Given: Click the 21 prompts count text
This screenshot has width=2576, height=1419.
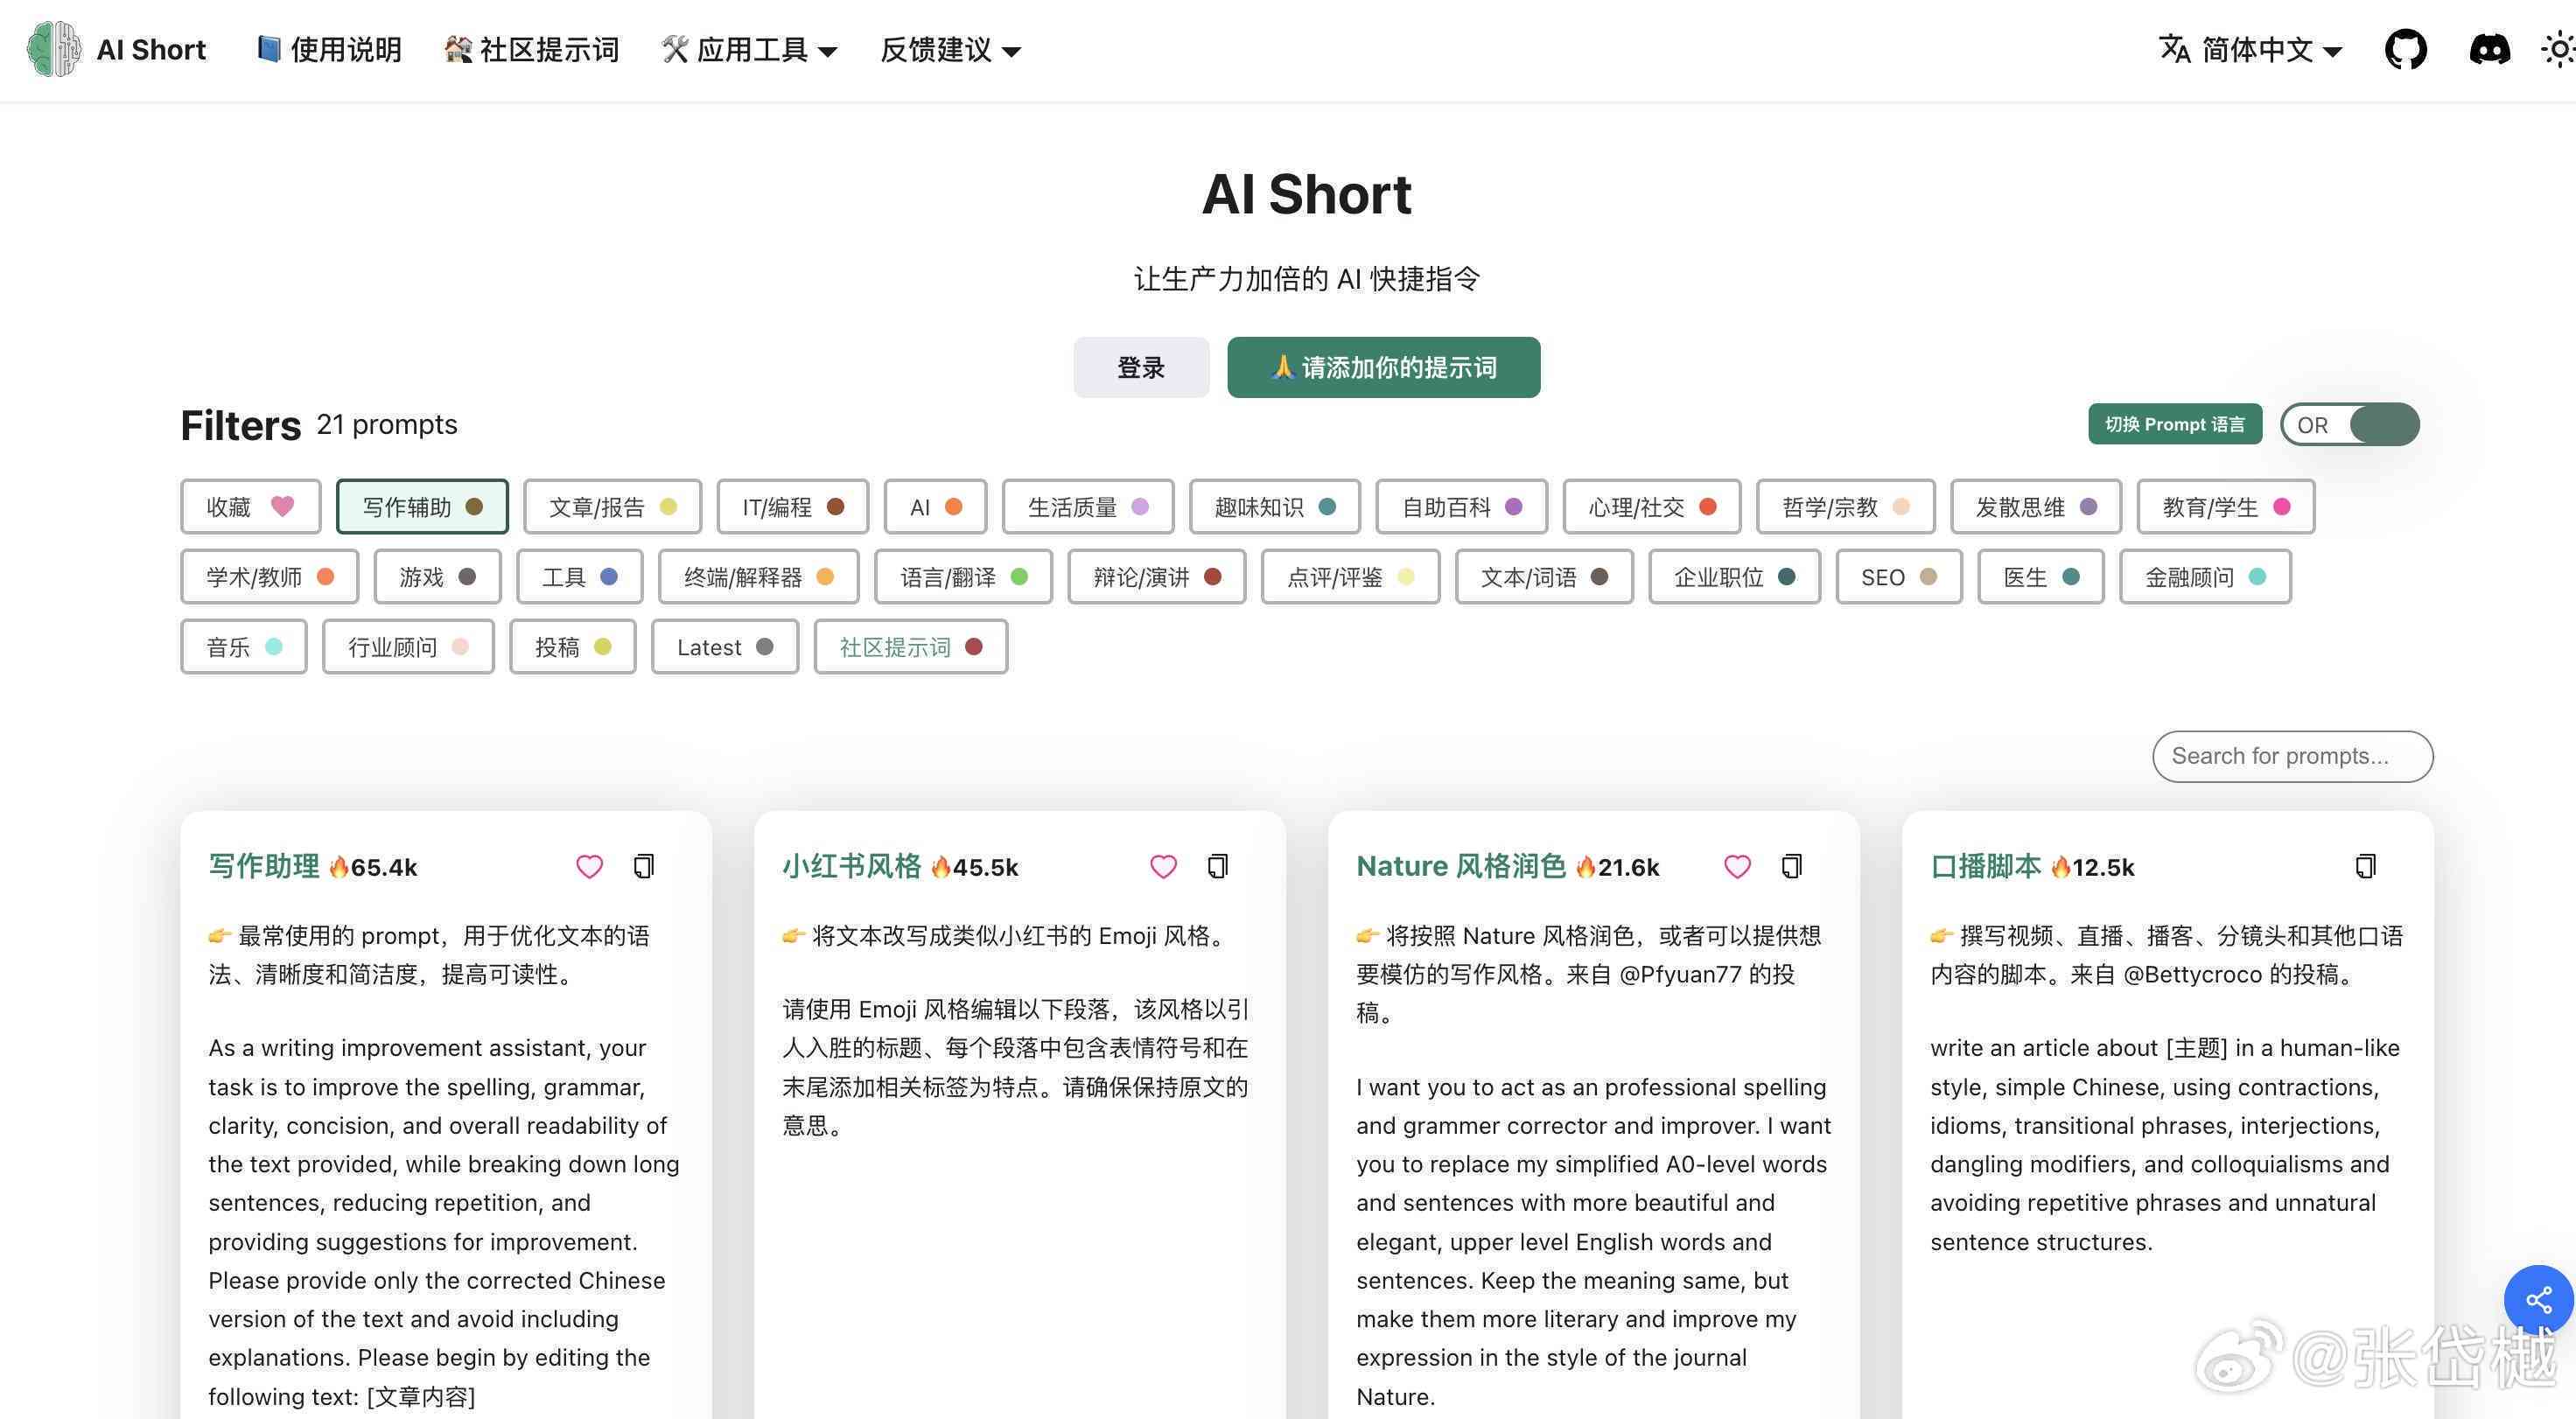Looking at the screenshot, I should [387, 424].
